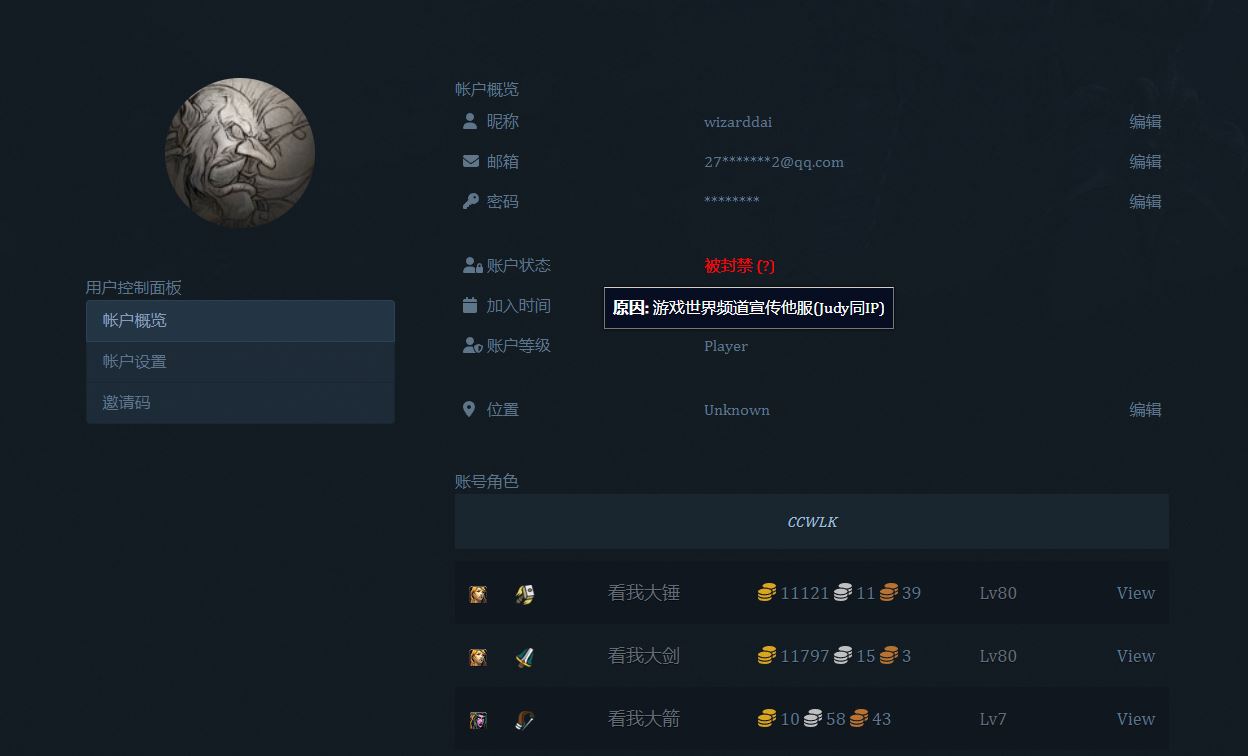Edit the qq.com email address
This screenshot has height=756, width=1248.
(x=1145, y=162)
